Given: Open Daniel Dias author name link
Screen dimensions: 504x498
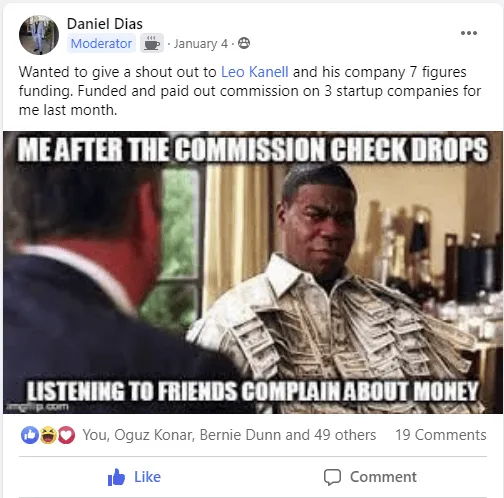Looking at the screenshot, I should [x=105, y=24].
